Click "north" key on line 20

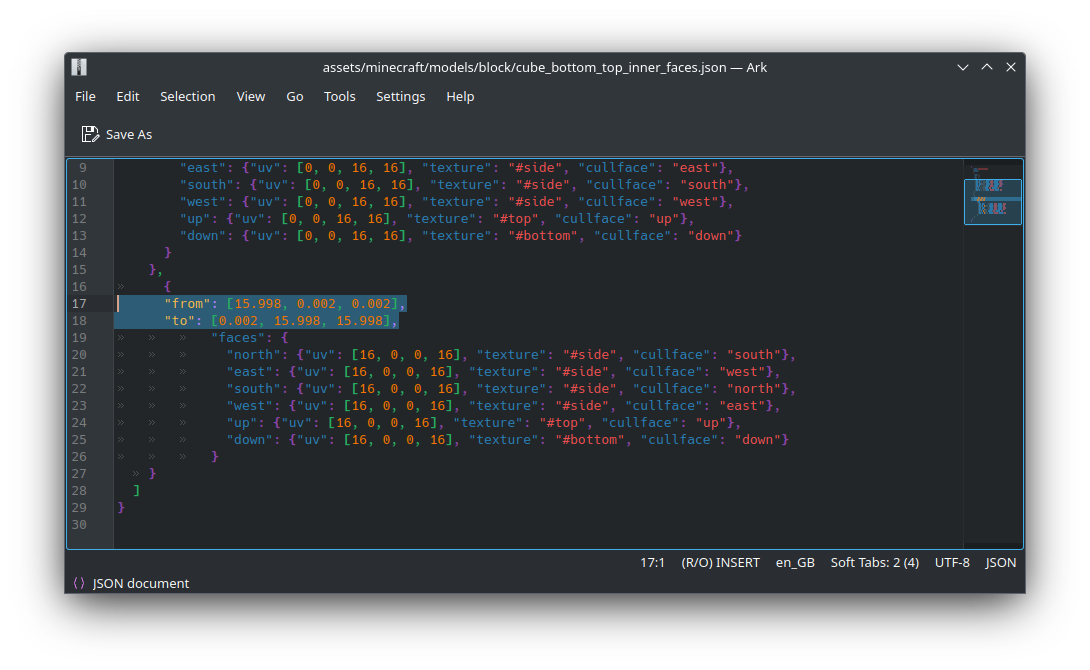pyautogui.click(x=254, y=354)
